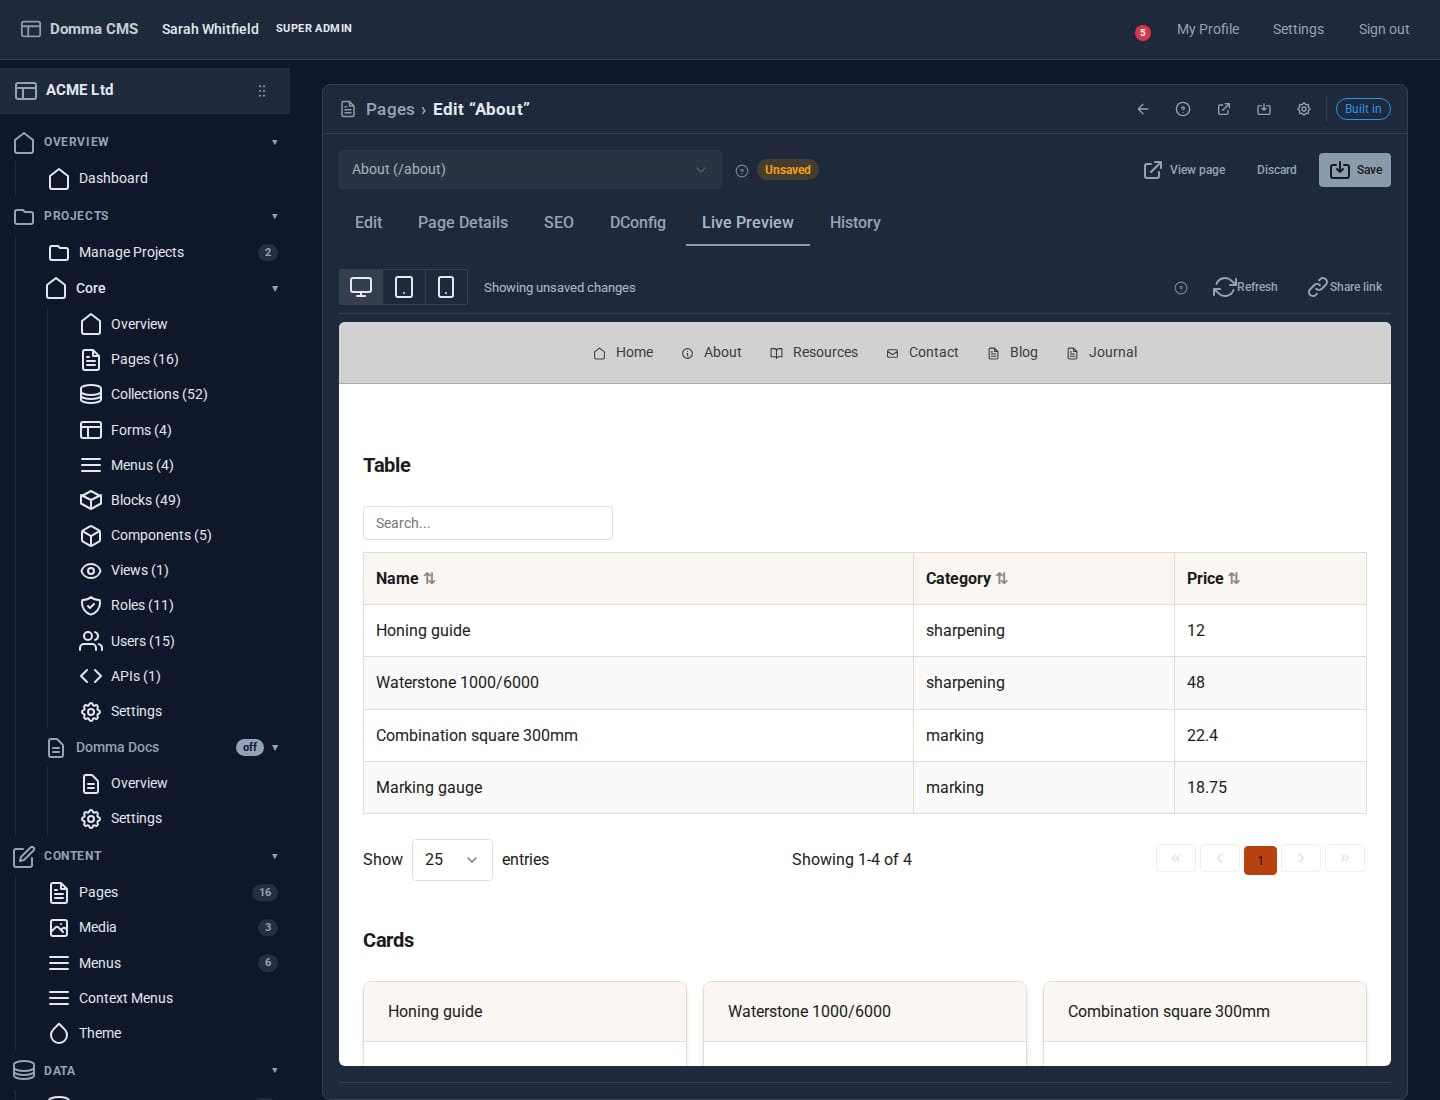Open ACME Ltd drag handle menu

click(x=262, y=91)
